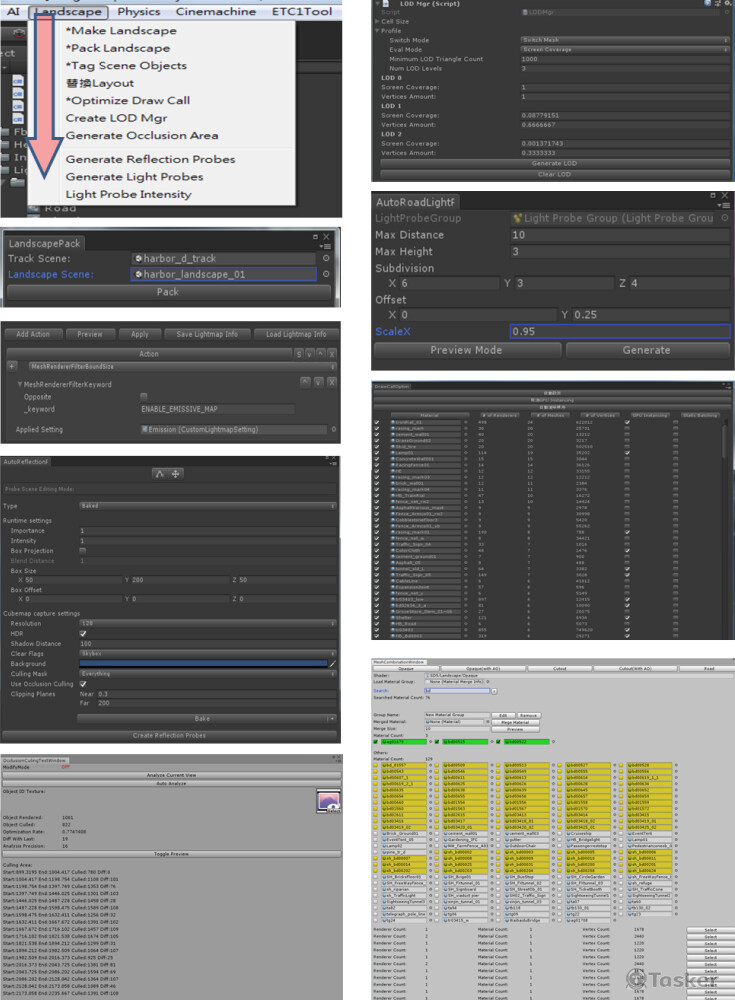
Task: Click edit bounding volume icon in AutoReflection
Action: [160, 474]
